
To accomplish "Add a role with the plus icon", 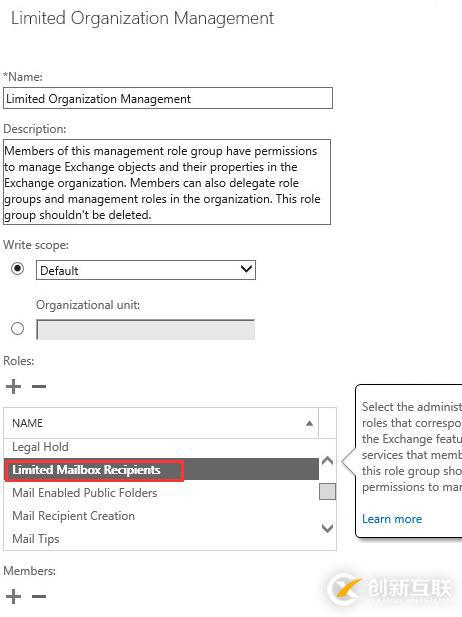I will point(13,386).
